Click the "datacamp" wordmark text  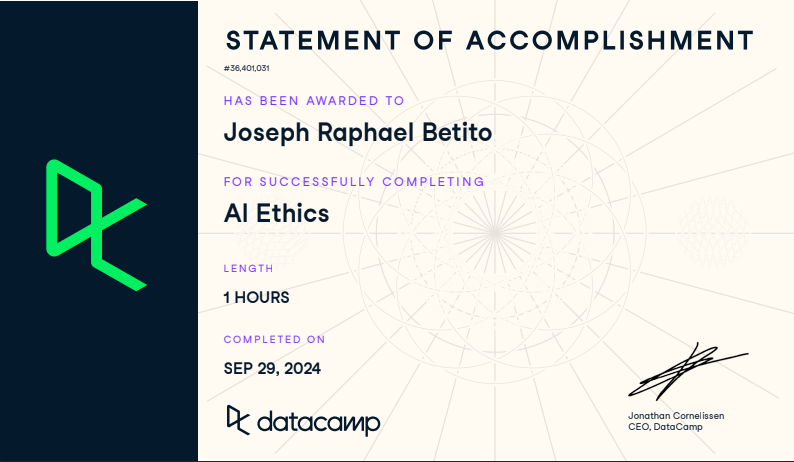pos(318,422)
